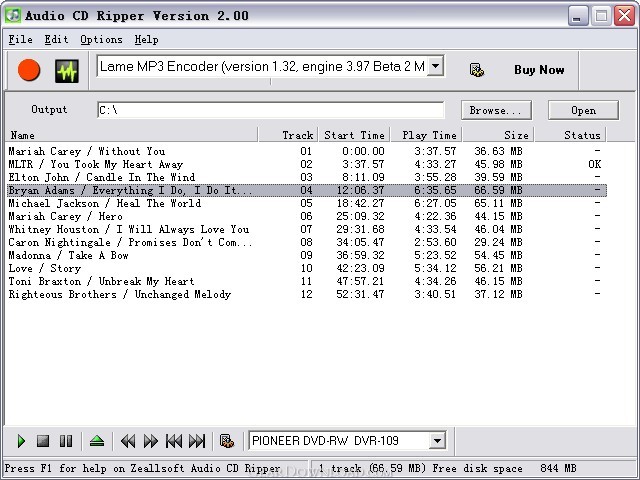The image size is (640, 480).
Task: Select Caron Nightingale / Promises track
Action: [306, 242]
